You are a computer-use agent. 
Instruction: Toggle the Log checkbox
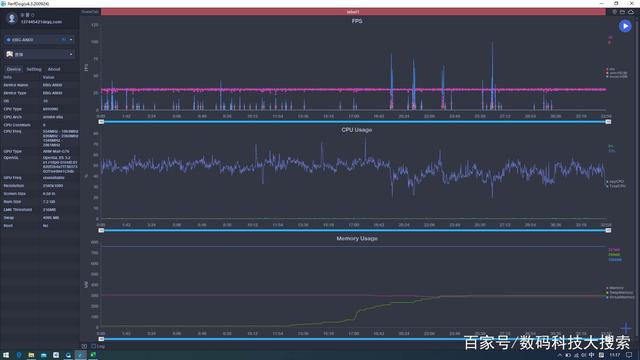point(93,346)
